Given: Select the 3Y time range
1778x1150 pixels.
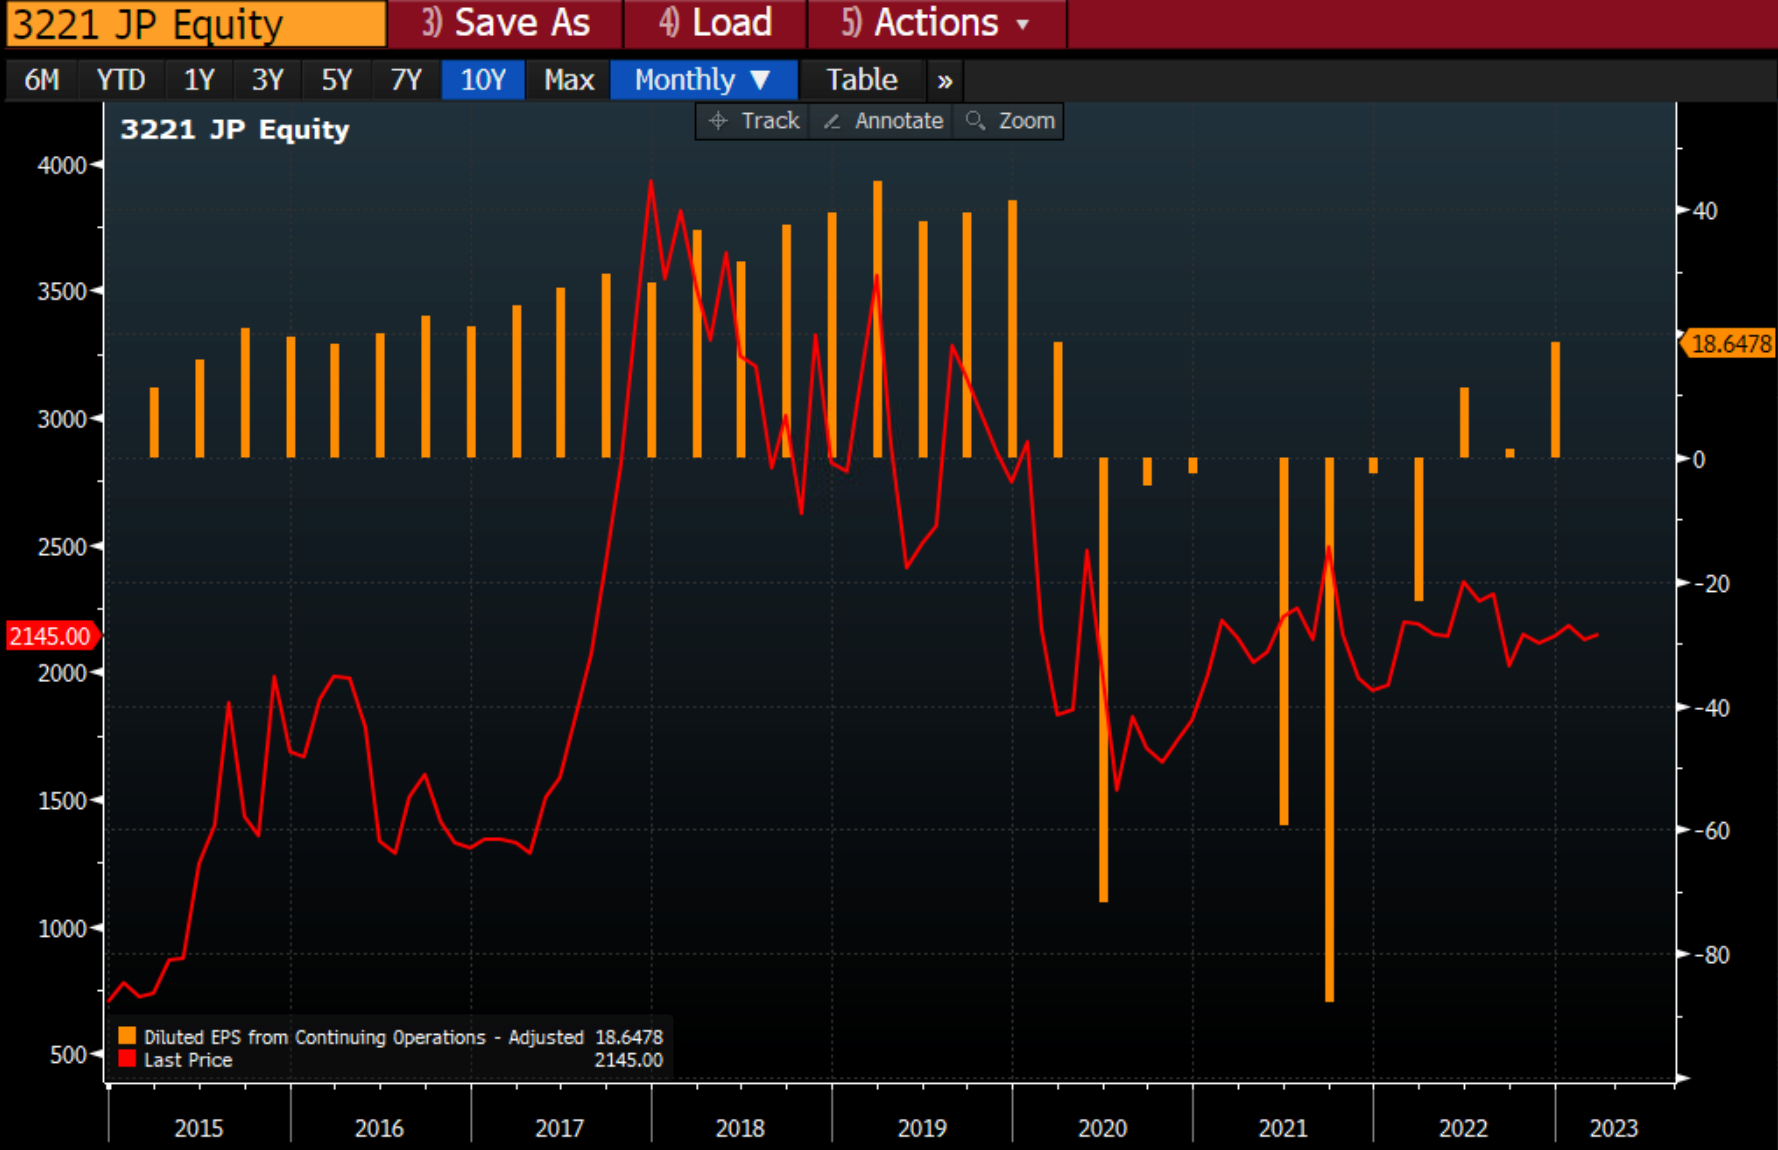Looking at the screenshot, I should (x=268, y=80).
